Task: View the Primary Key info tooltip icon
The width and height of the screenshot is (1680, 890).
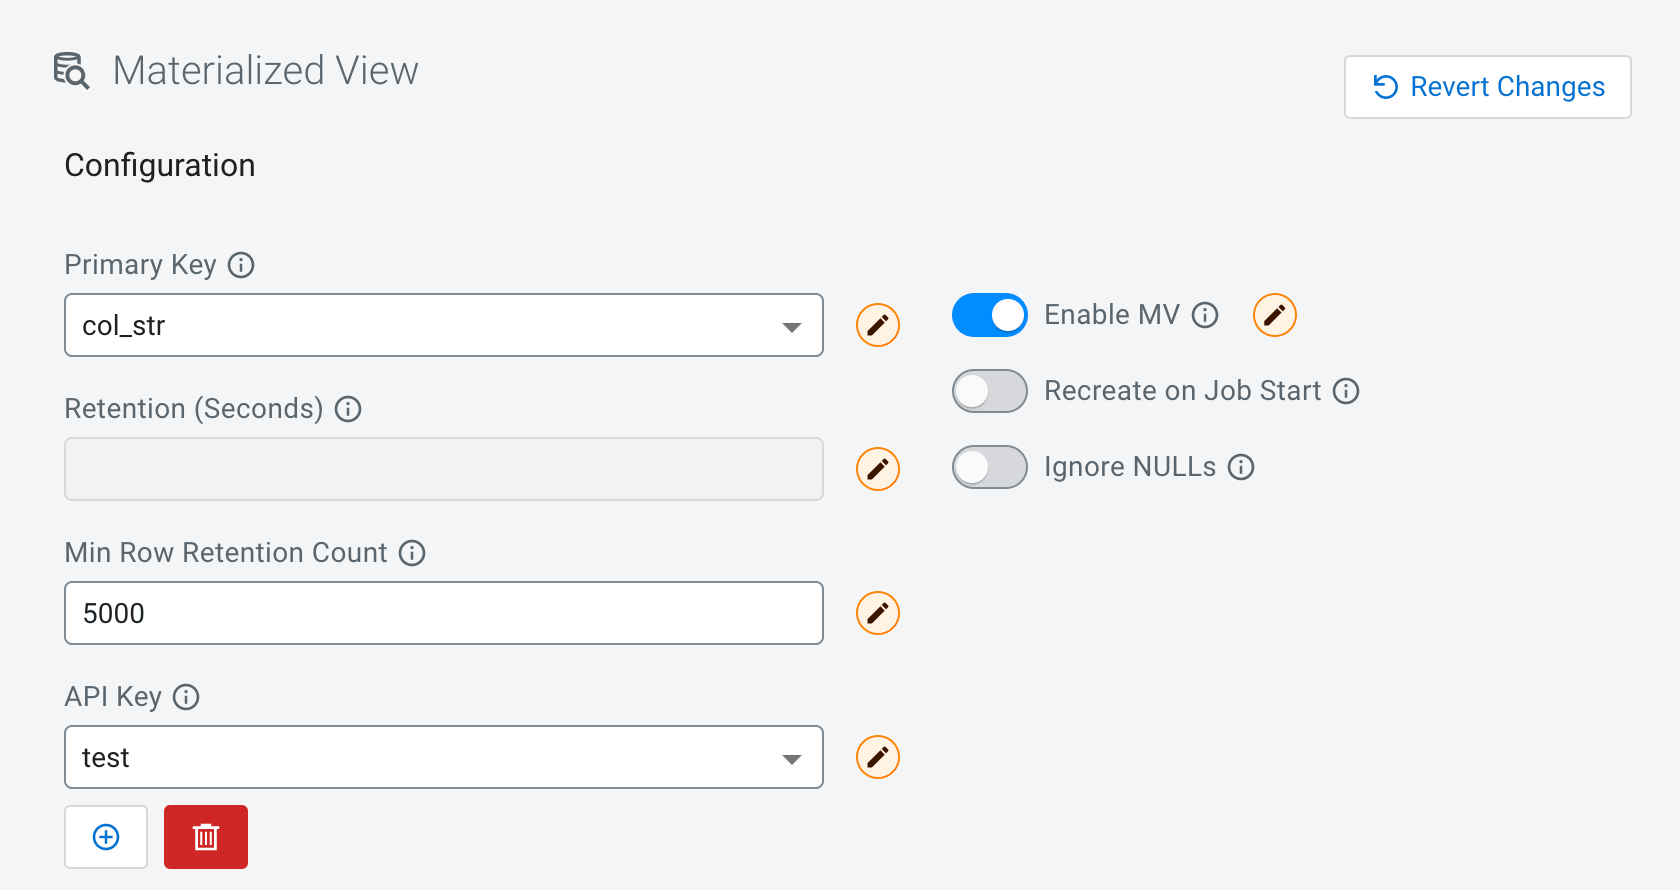Action: pos(240,265)
